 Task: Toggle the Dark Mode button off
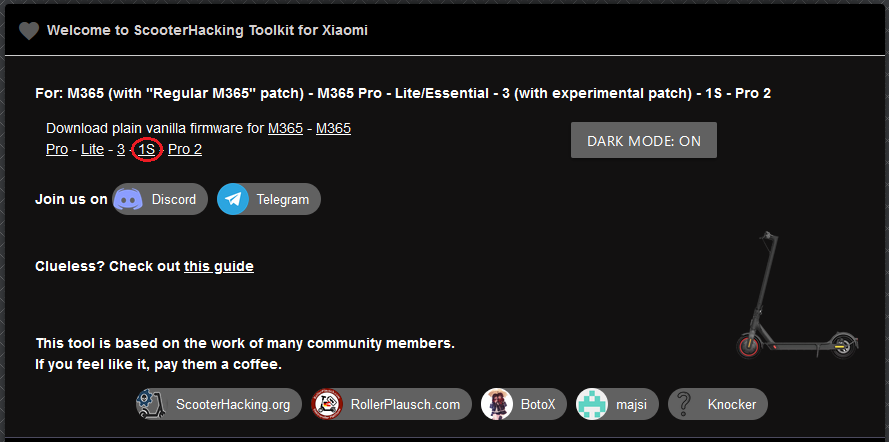point(644,141)
